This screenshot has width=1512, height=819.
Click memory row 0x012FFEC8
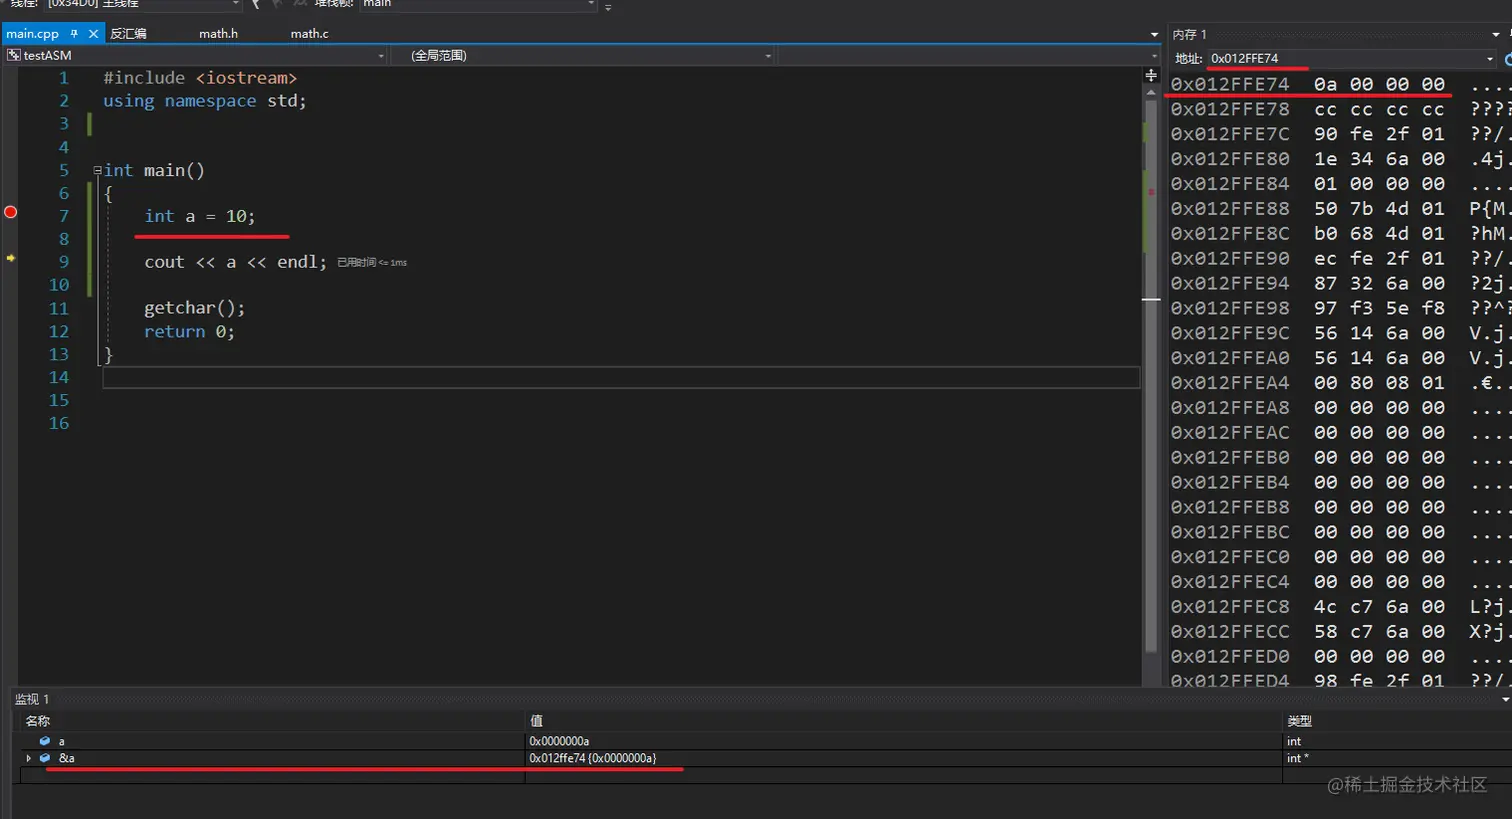point(1340,608)
